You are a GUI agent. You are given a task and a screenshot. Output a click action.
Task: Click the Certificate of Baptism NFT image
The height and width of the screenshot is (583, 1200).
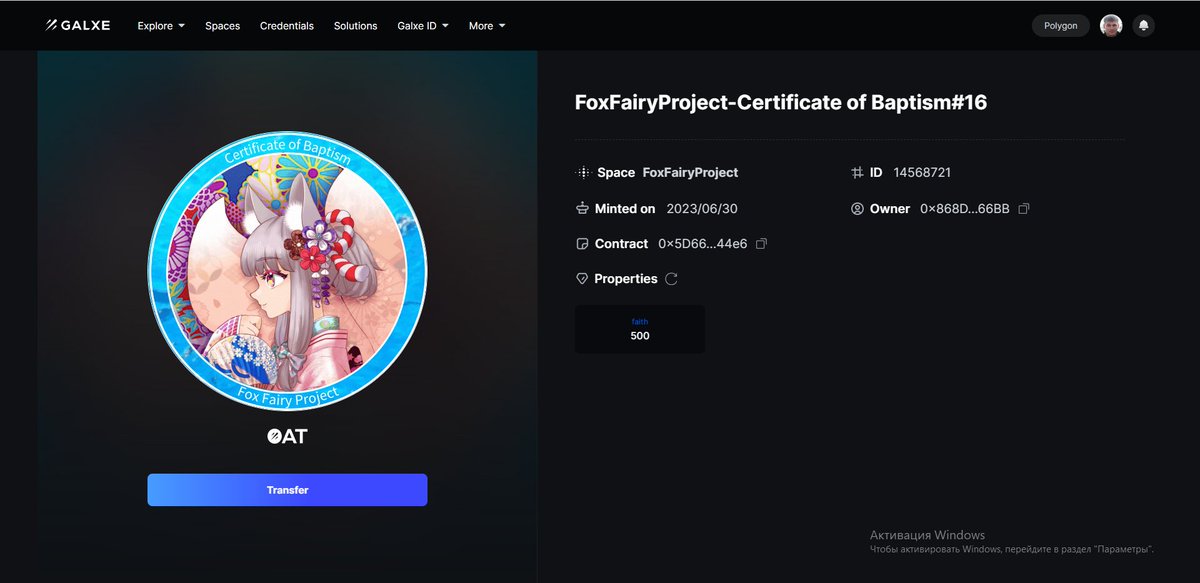coord(287,273)
